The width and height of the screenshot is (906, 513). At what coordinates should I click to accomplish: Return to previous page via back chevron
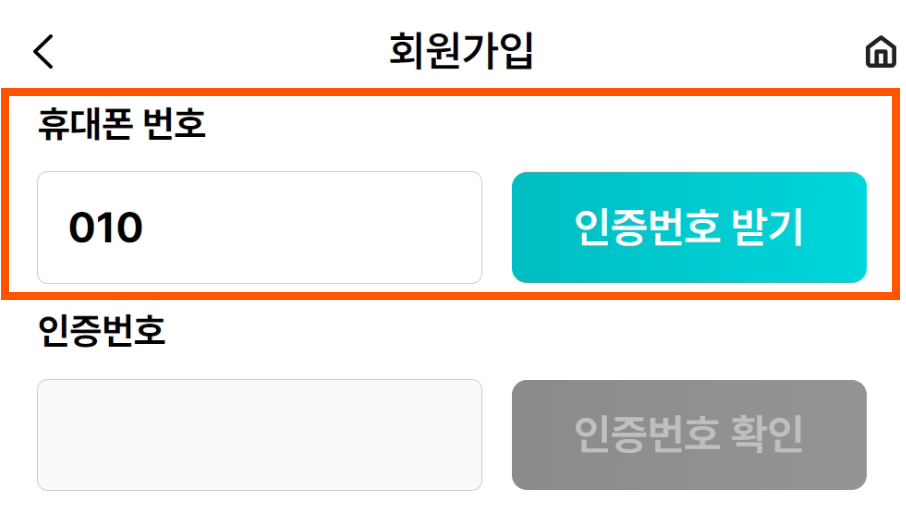pyautogui.click(x=44, y=52)
